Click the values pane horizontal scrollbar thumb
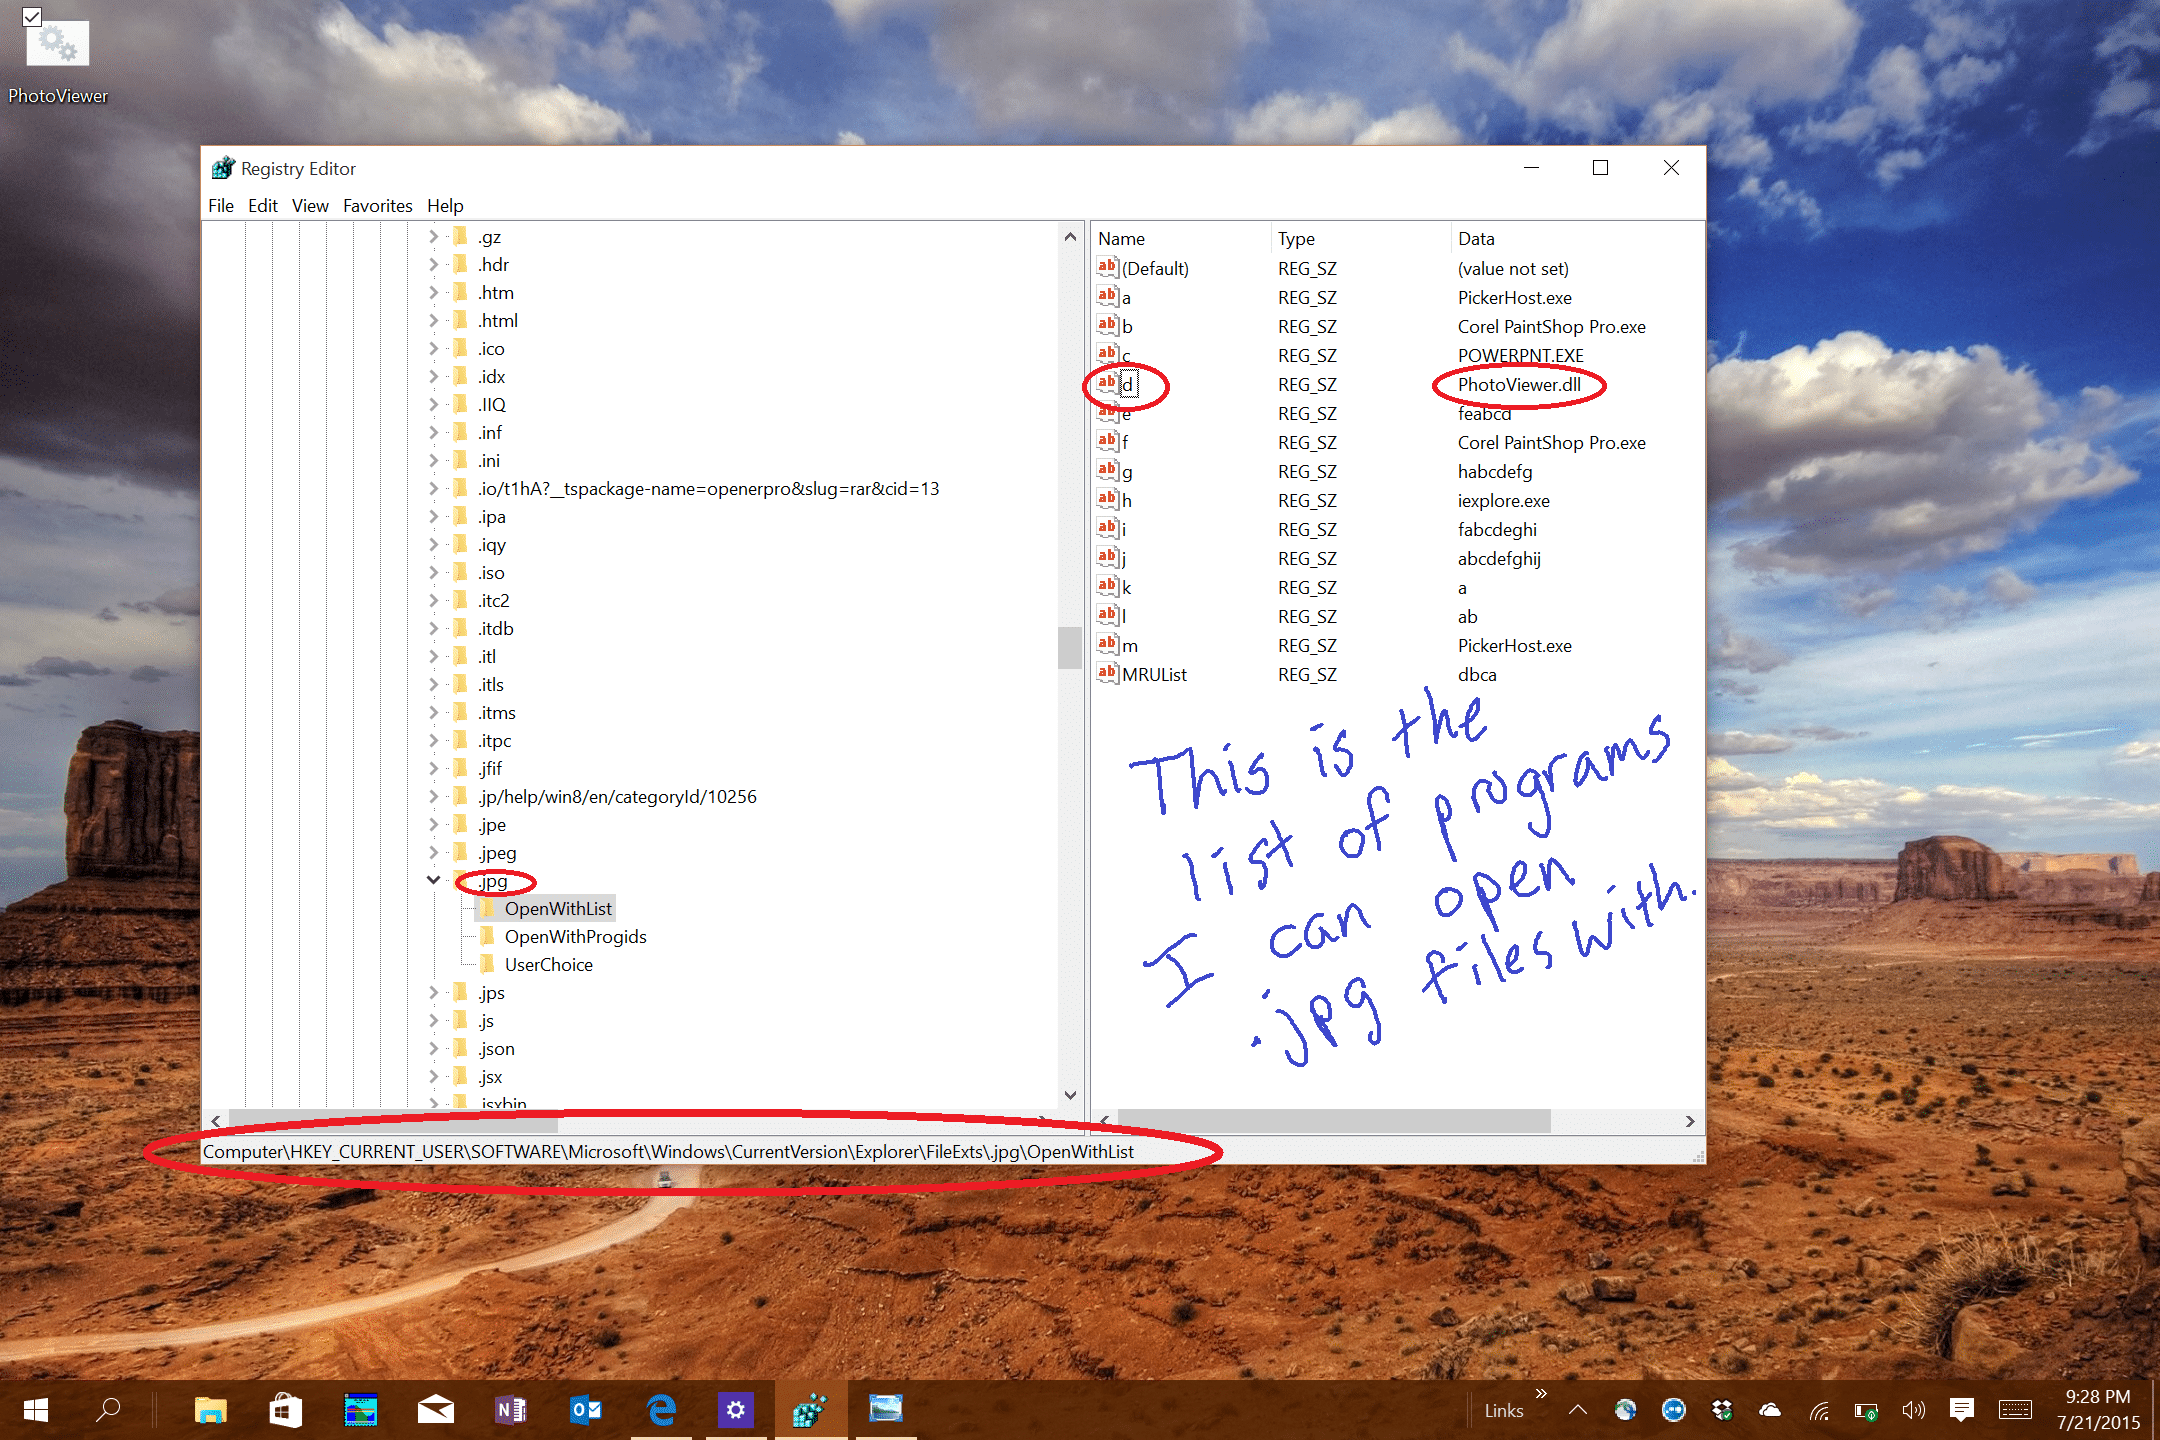Screen dimensions: 2160x1440 click(x=1334, y=1121)
